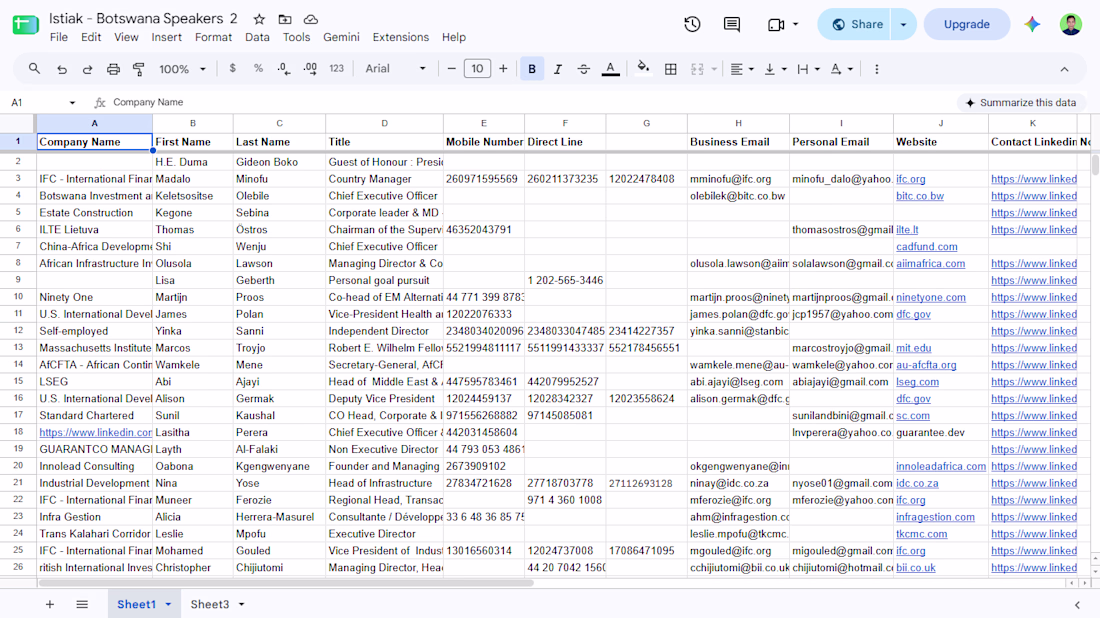Open the fill color picker

[x=643, y=69]
